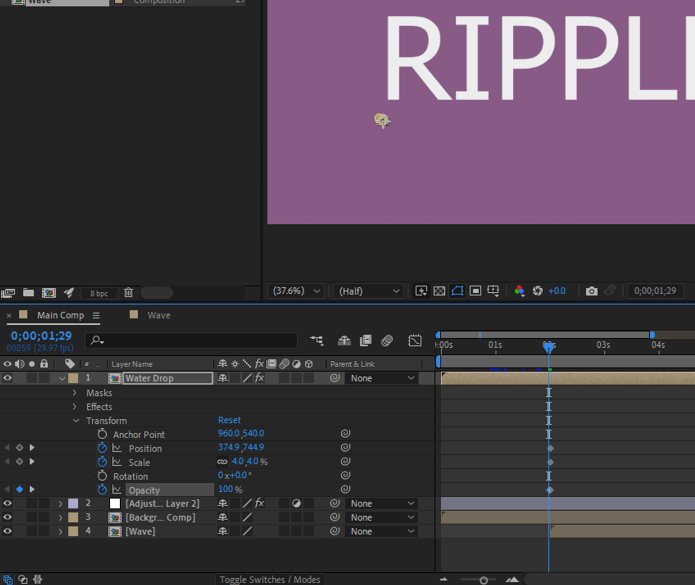
Task: Toggle visibility of the Wave layer
Action: (7, 531)
